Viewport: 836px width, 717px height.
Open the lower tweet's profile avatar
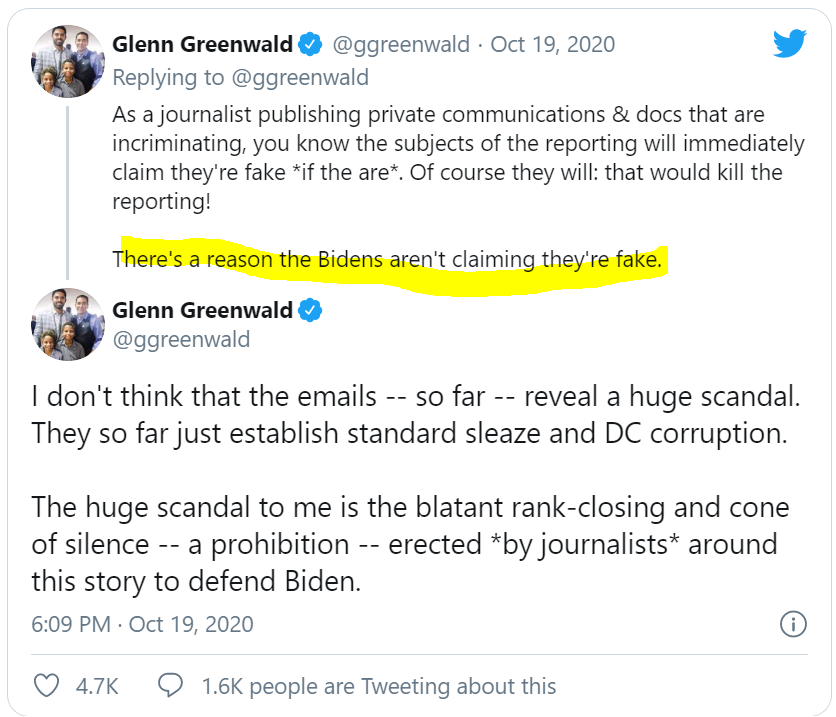pyautogui.click(x=68, y=325)
